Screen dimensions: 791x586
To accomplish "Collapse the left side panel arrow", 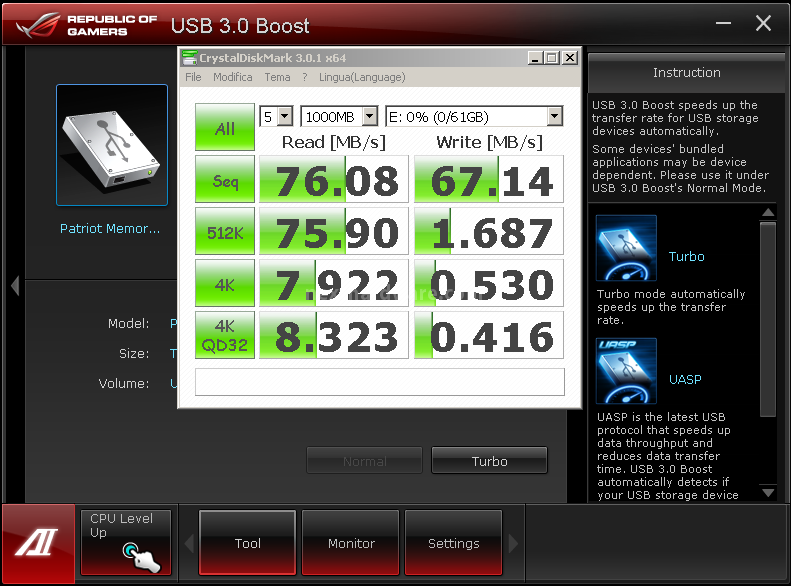I will [x=15, y=285].
